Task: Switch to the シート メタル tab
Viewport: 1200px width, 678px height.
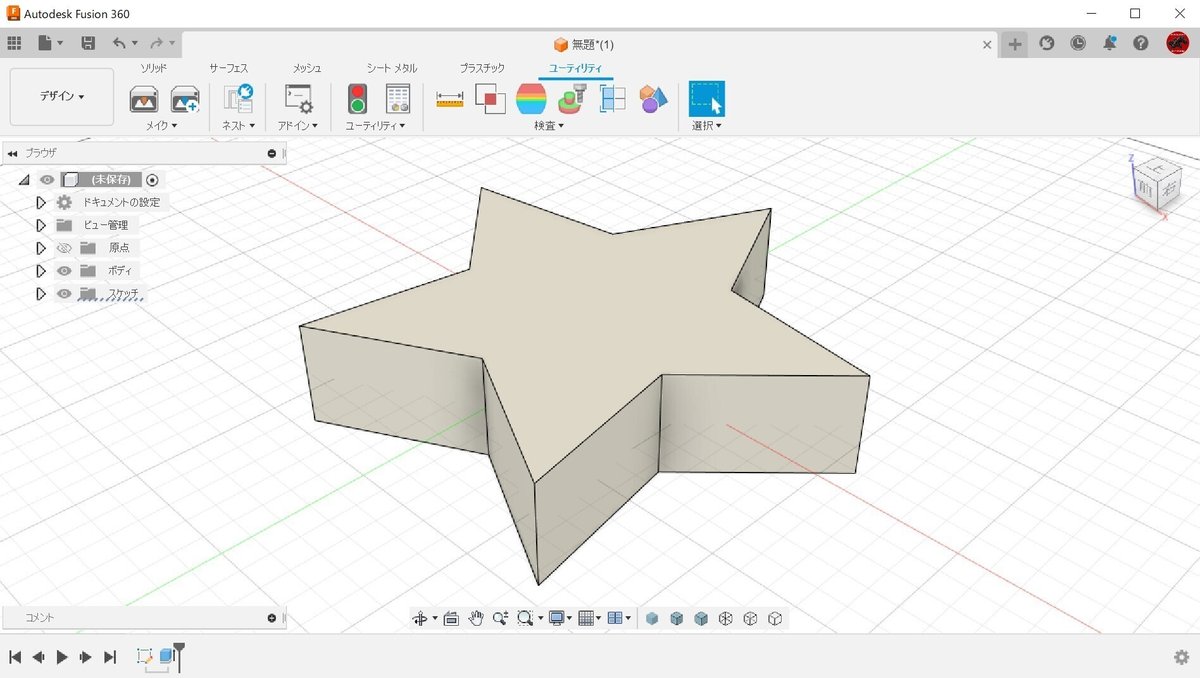Action: (391, 68)
